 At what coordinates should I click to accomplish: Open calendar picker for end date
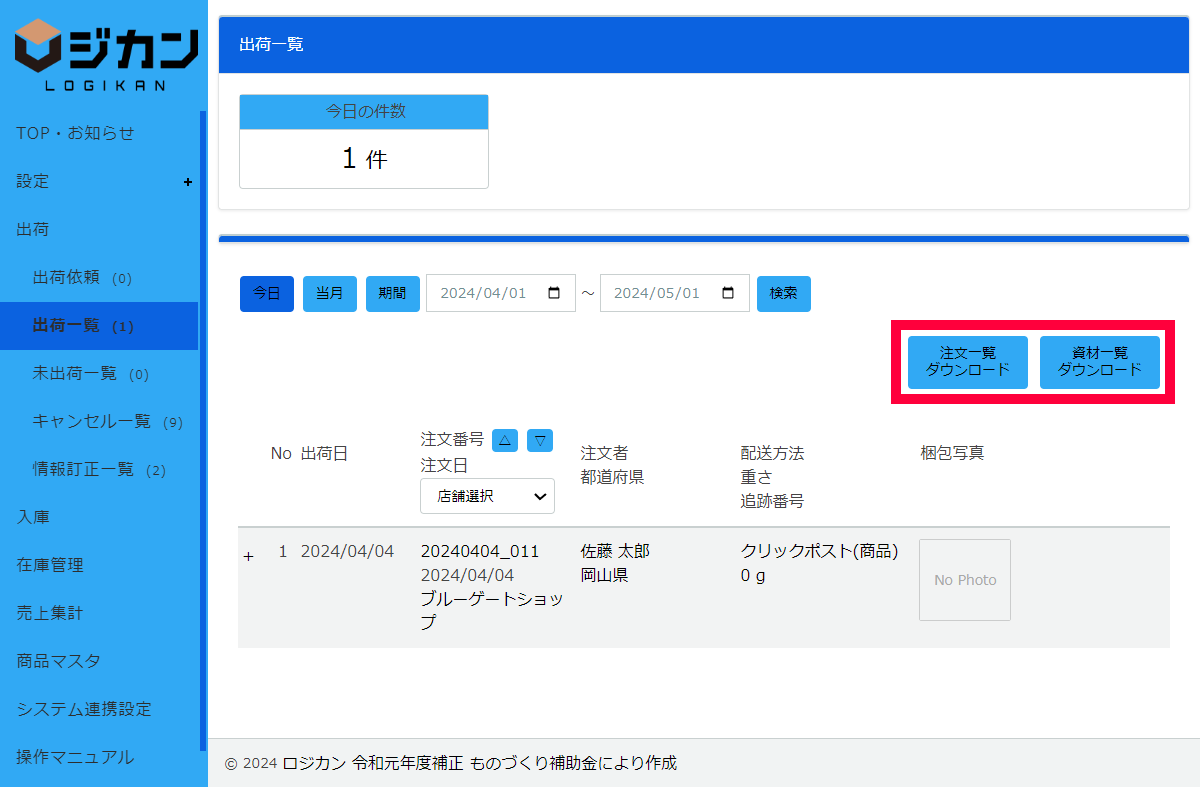tap(728, 293)
